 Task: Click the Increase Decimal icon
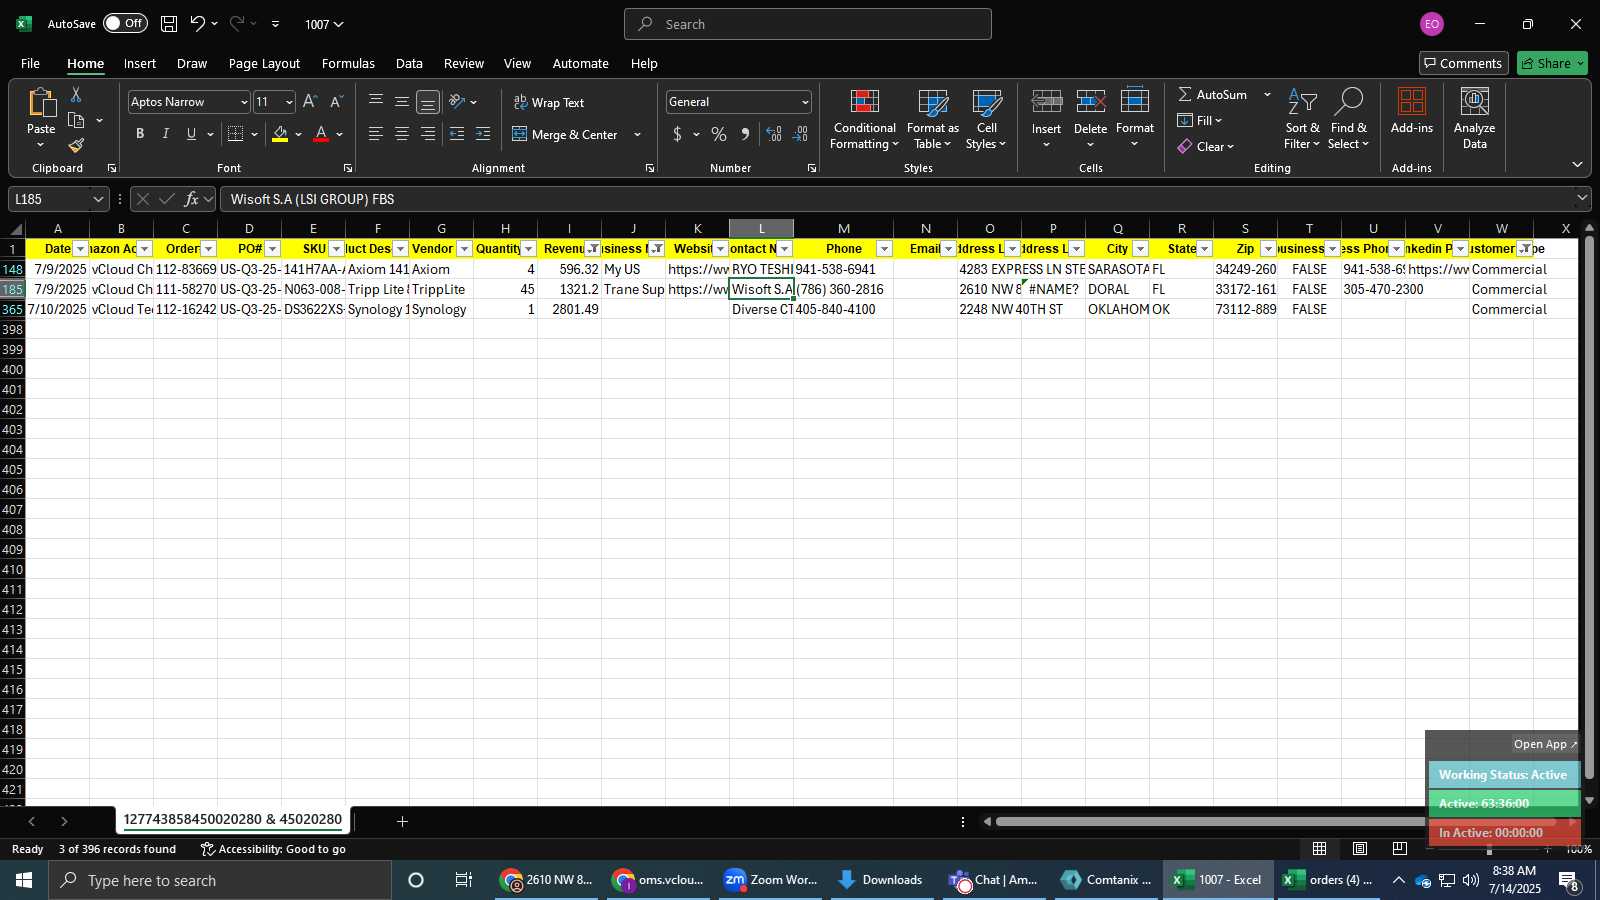[774, 134]
